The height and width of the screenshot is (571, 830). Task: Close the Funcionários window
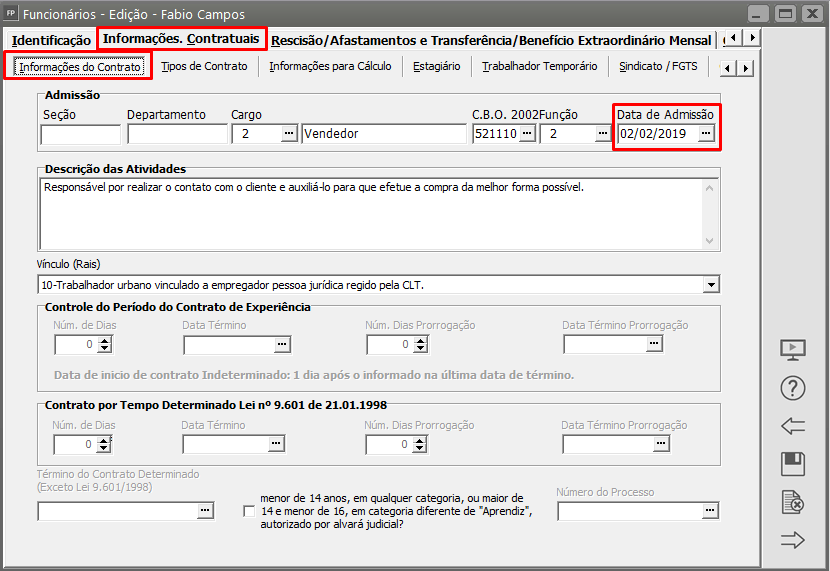click(813, 13)
